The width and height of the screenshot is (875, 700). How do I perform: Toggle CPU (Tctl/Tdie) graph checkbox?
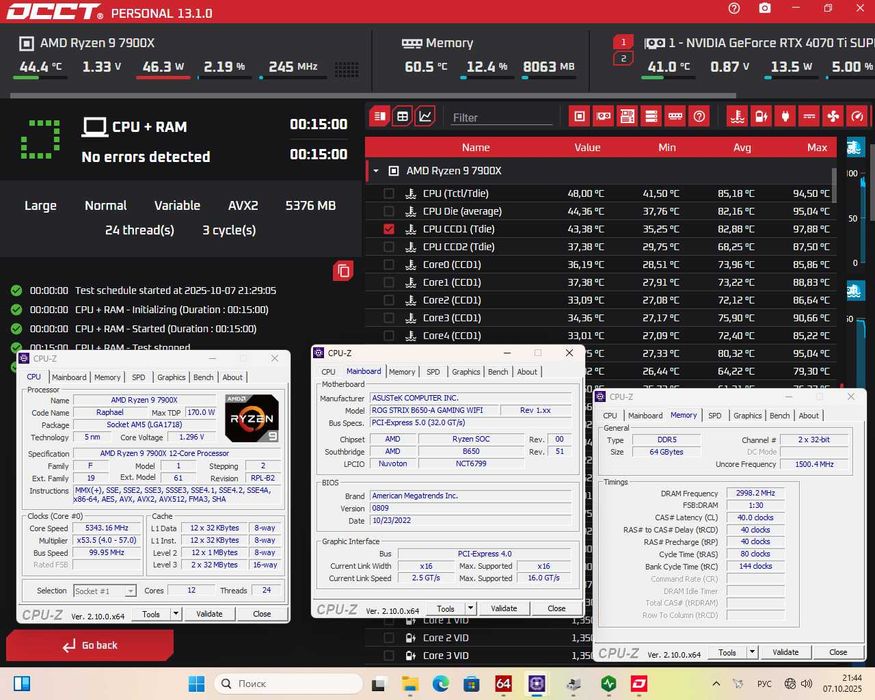click(x=389, y=193)
